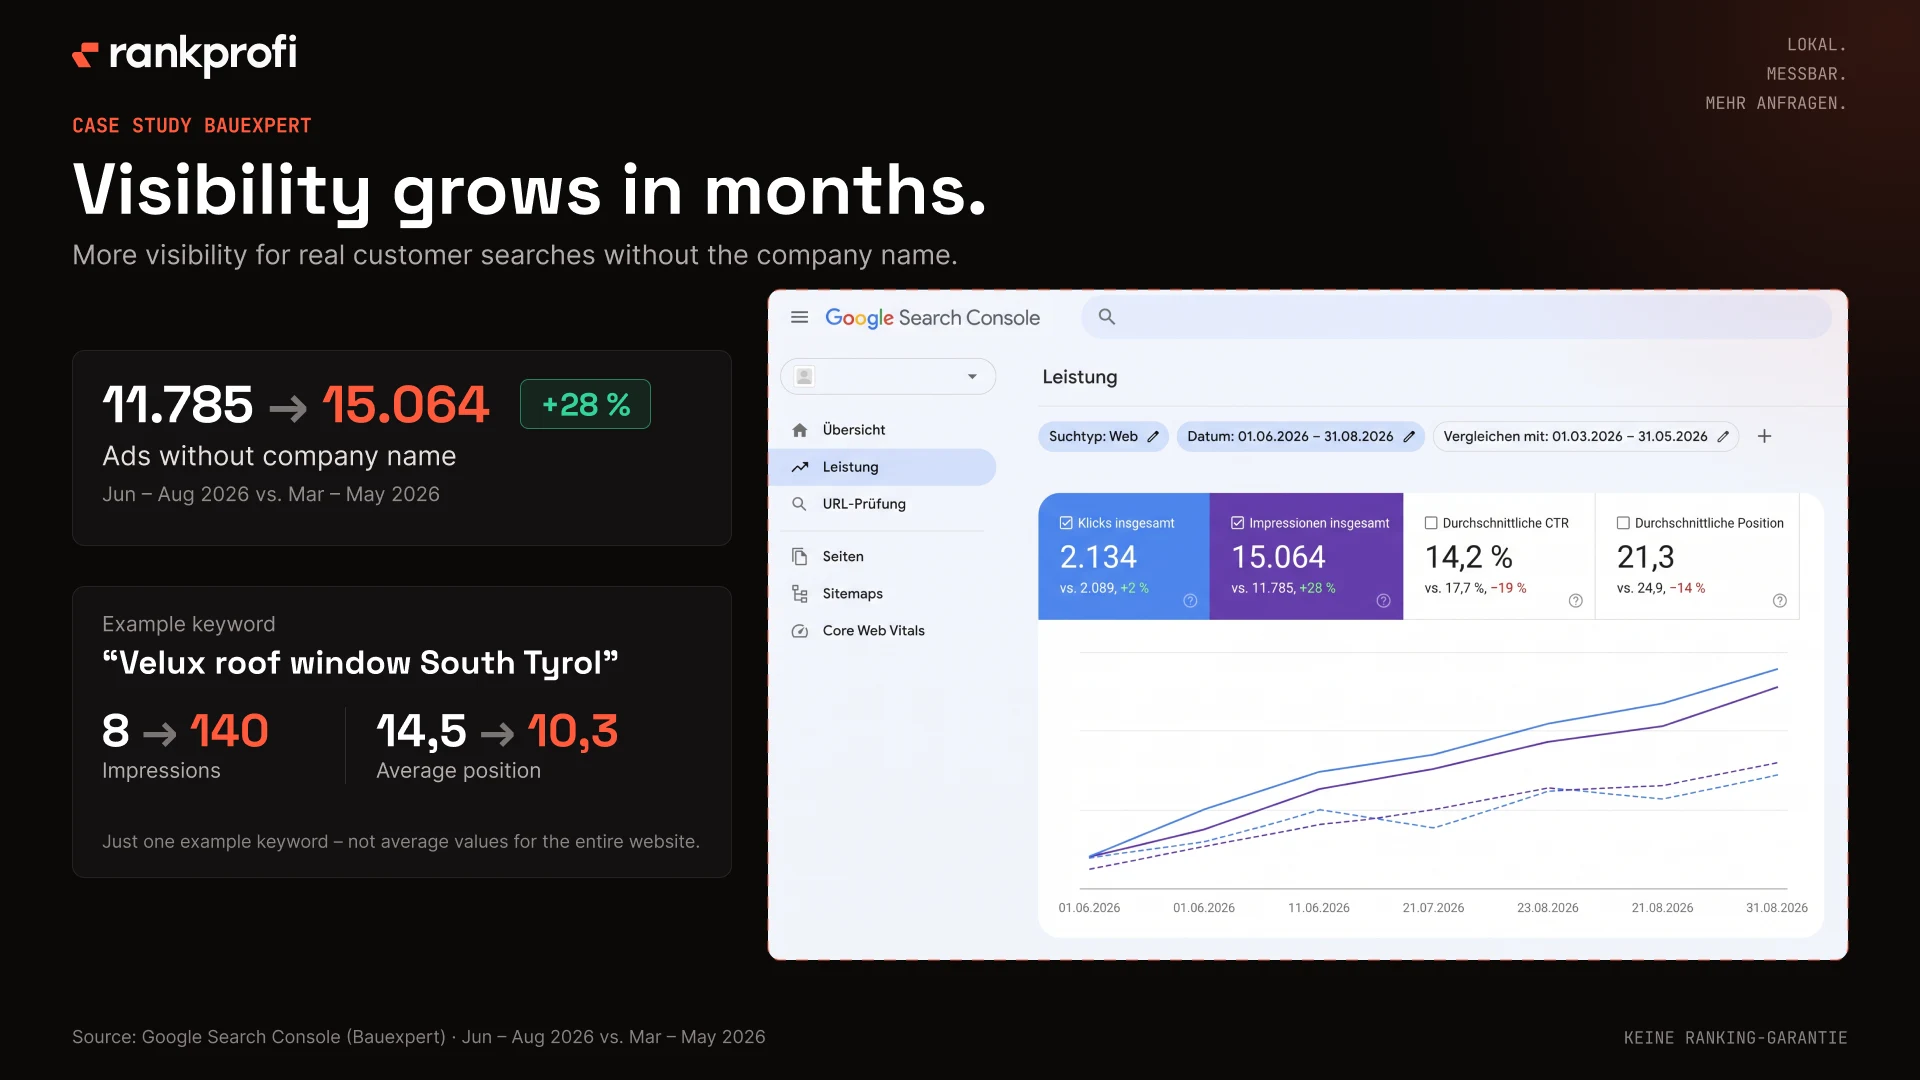Enable the Durchschnittliche Position checkbox

tap(1623, 523)
